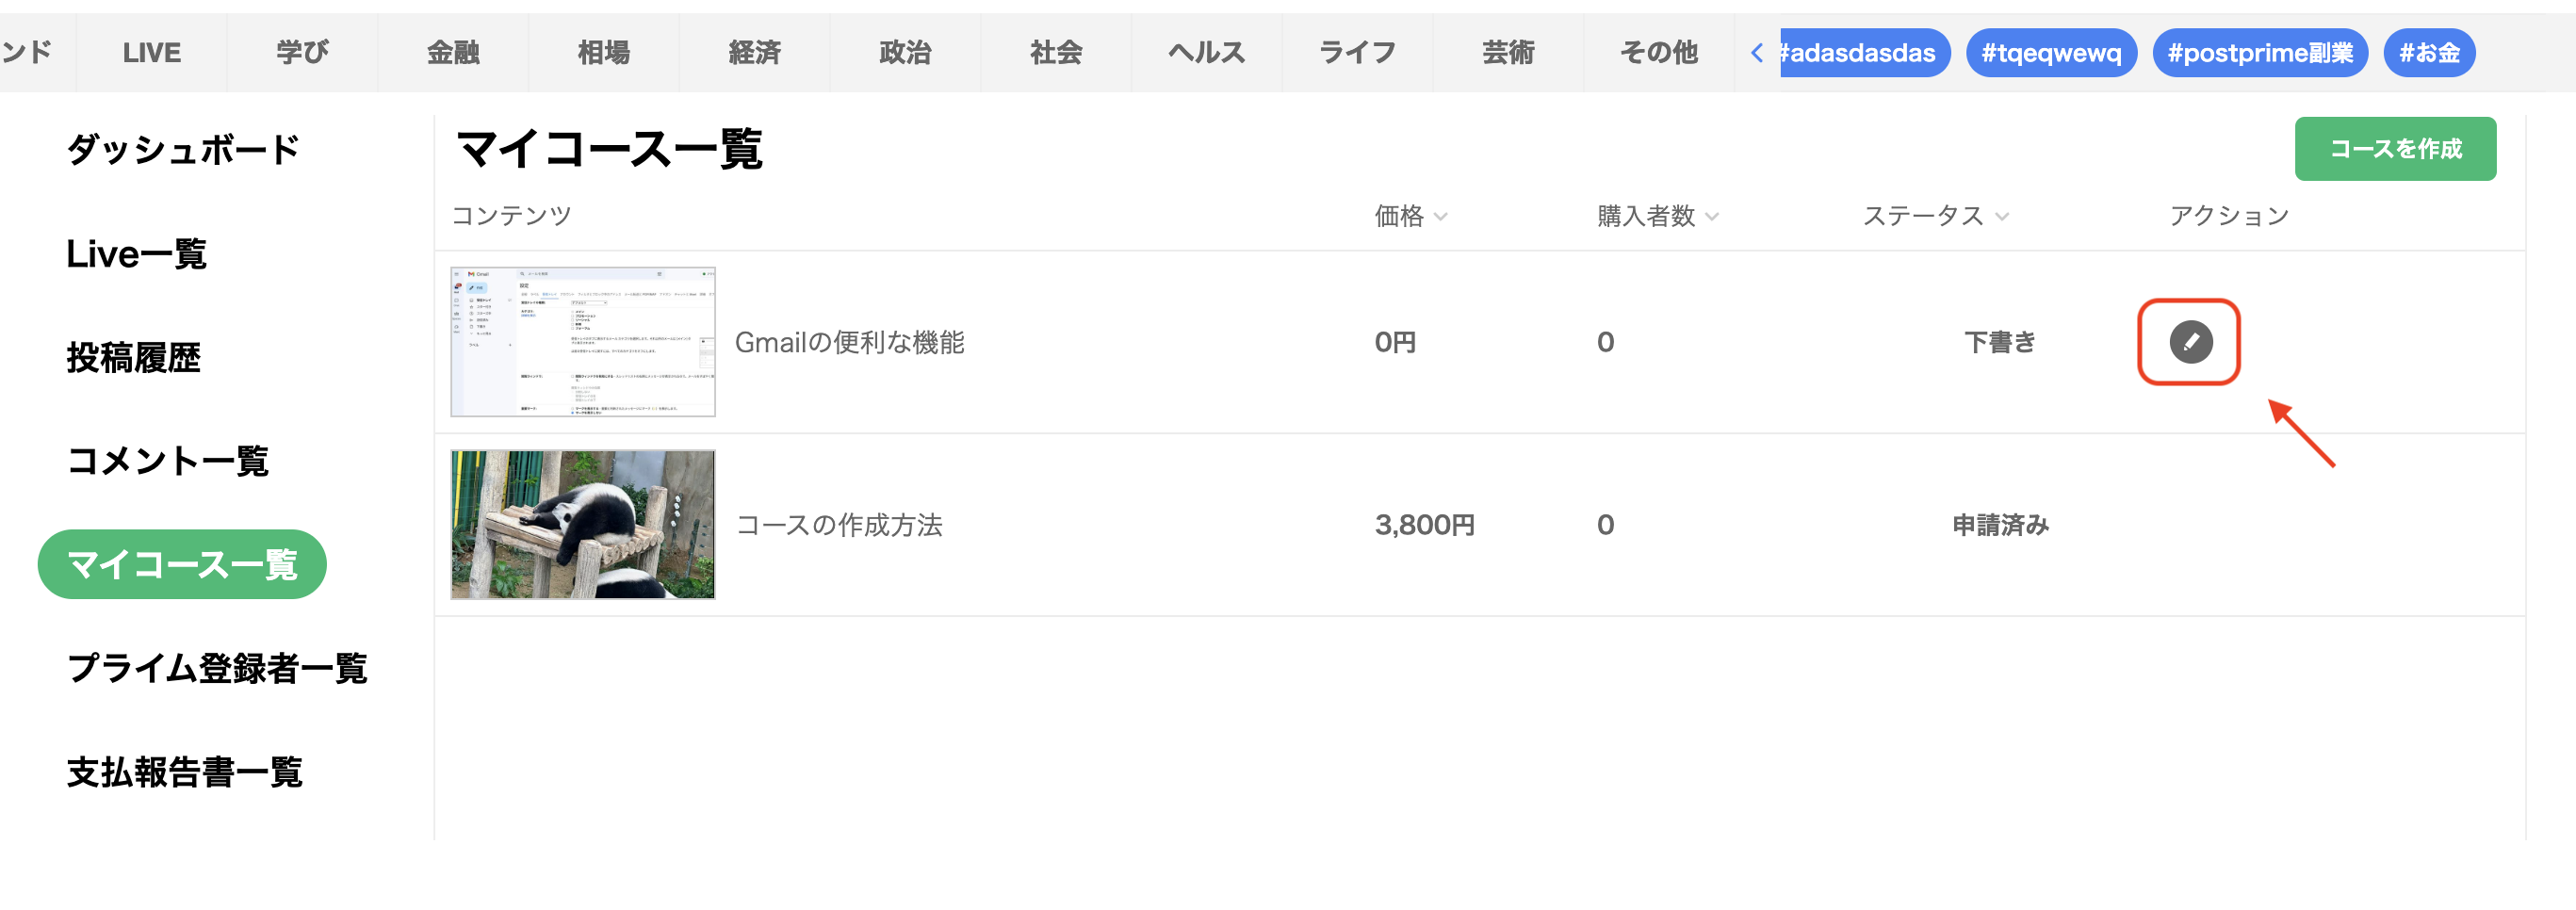
Task: Select the #お金 hashtag chip
Action: 2429,53
